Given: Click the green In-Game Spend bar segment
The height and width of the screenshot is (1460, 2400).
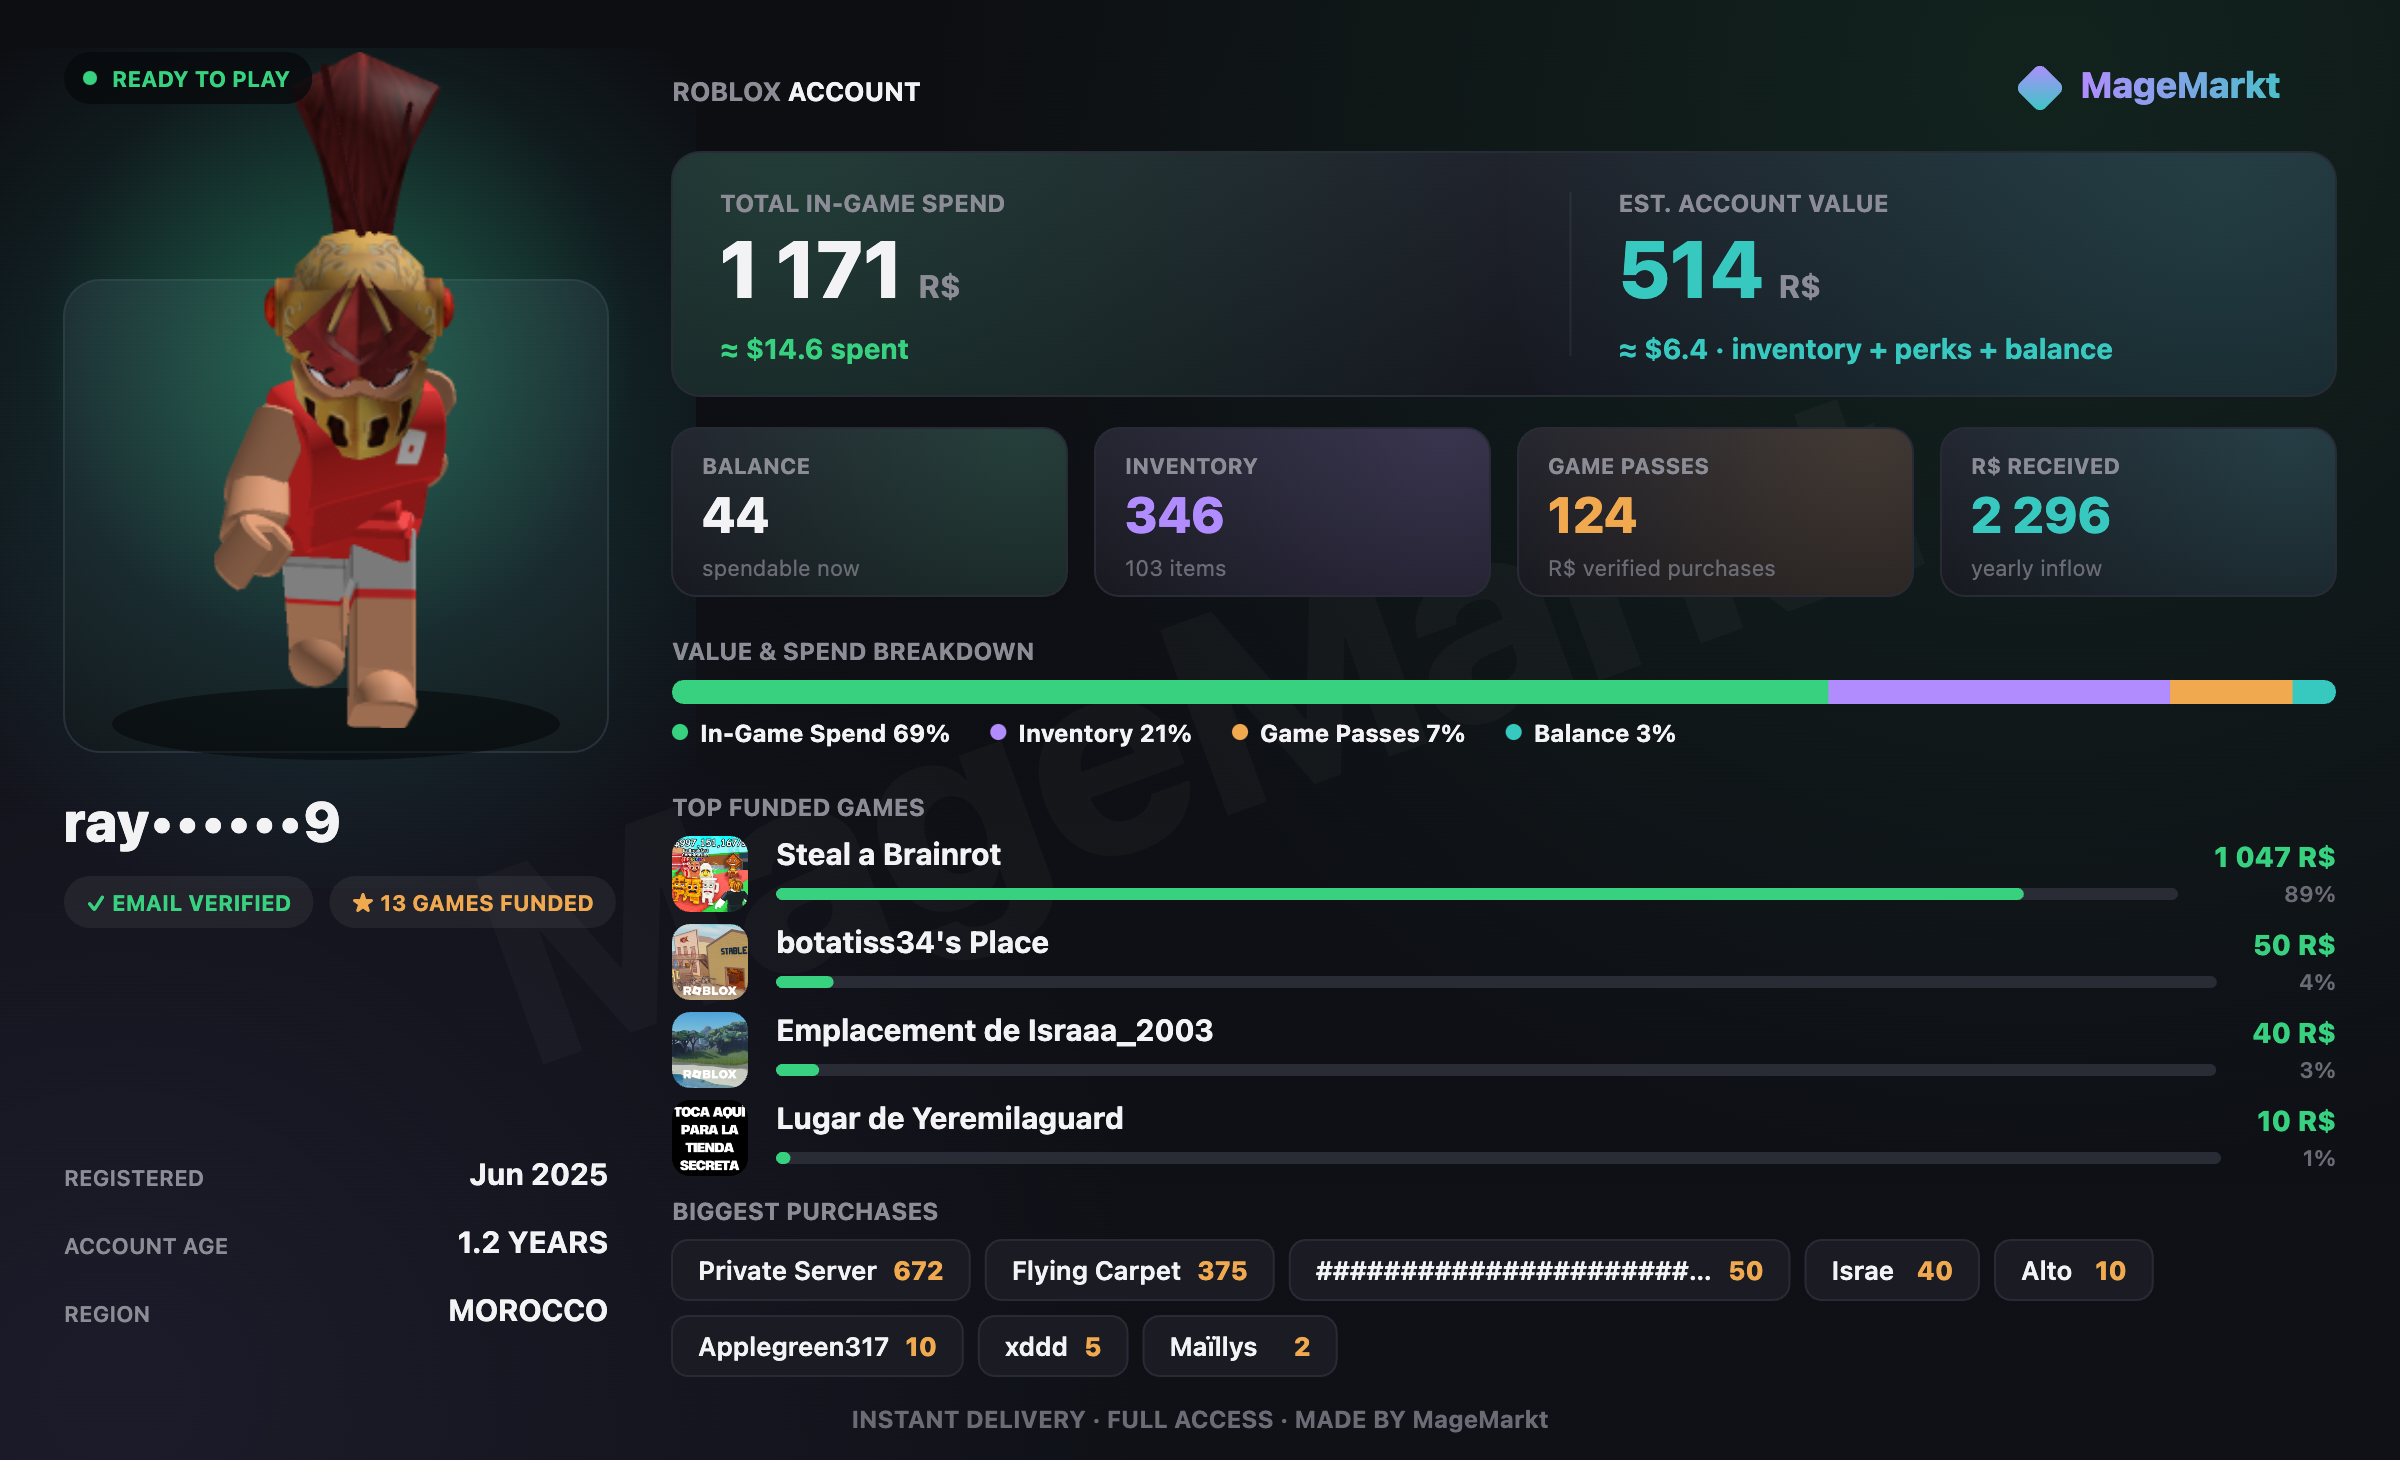Looking at the screenshot, I should pos(1250,692).
